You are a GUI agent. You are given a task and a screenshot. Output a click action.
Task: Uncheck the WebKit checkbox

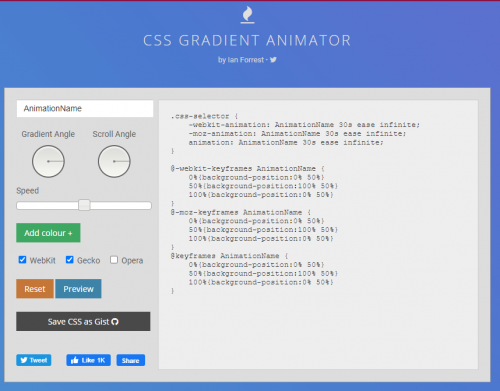pos(22,260)
